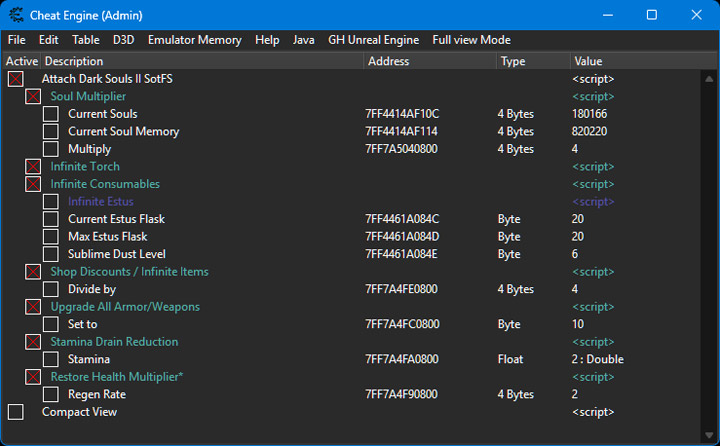Sort by the Value column header
Viewport: 720px width, 446px height.
[x=643, y=61]
